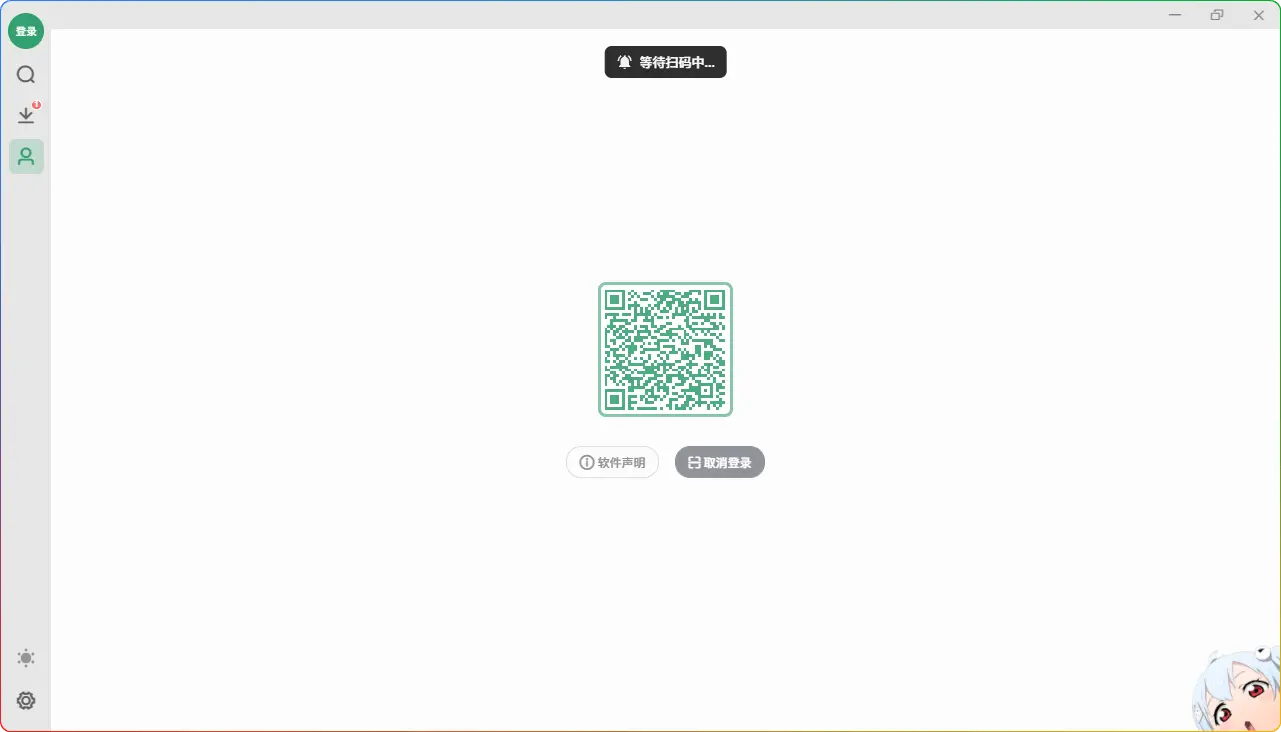Open the search page from sidebar

[x=26, y=75]
